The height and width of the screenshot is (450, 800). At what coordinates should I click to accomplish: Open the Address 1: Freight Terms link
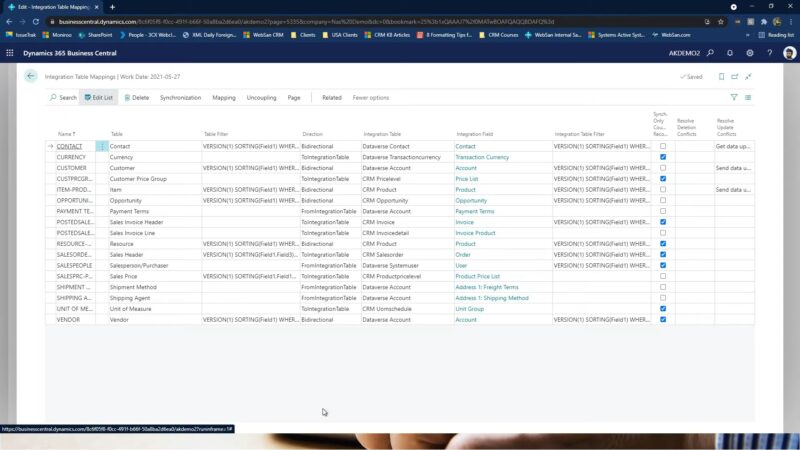tap(487, 287)
